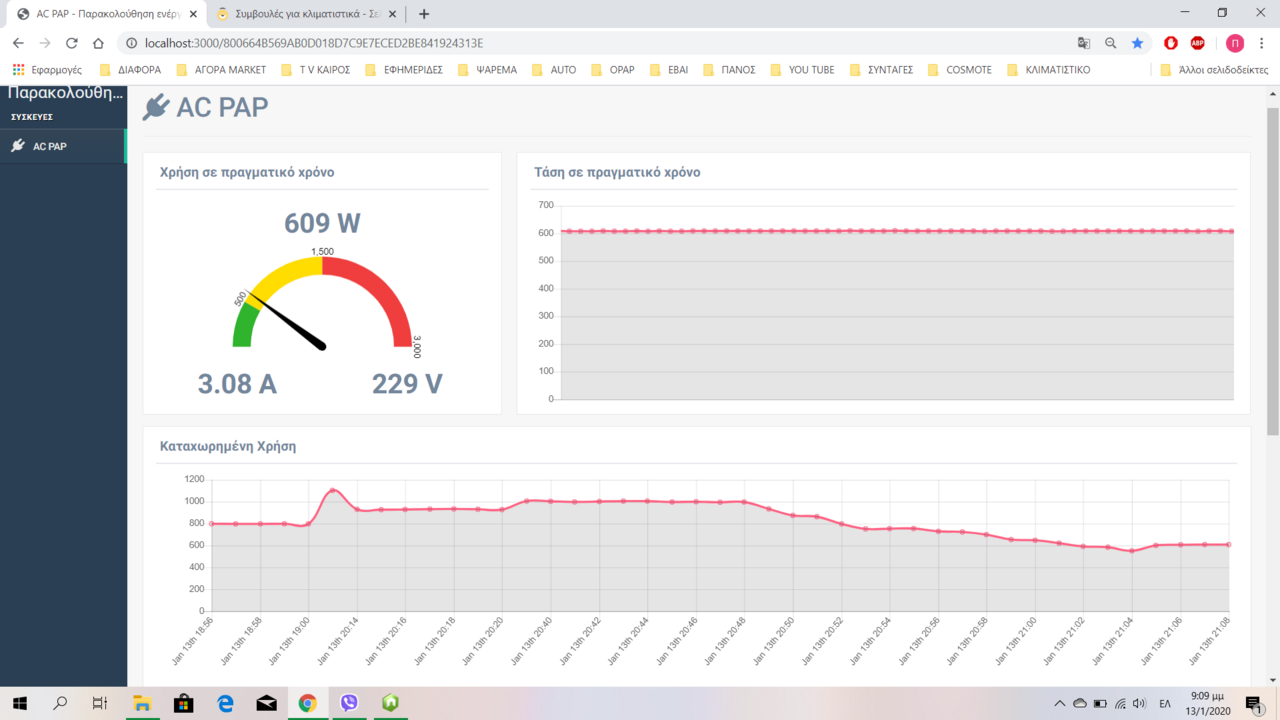Open the ΔΙΑΦΟΡΑ bookmark folder
Image resolution: width=1280 pixels, height=720 pixels.
(130, 70)
